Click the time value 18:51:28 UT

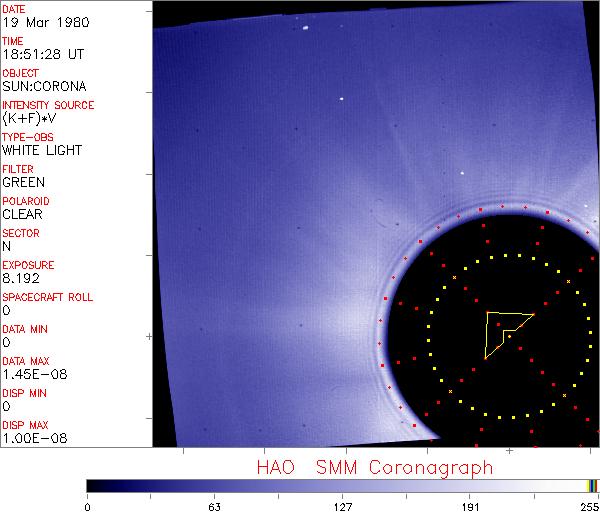(42, 55)
